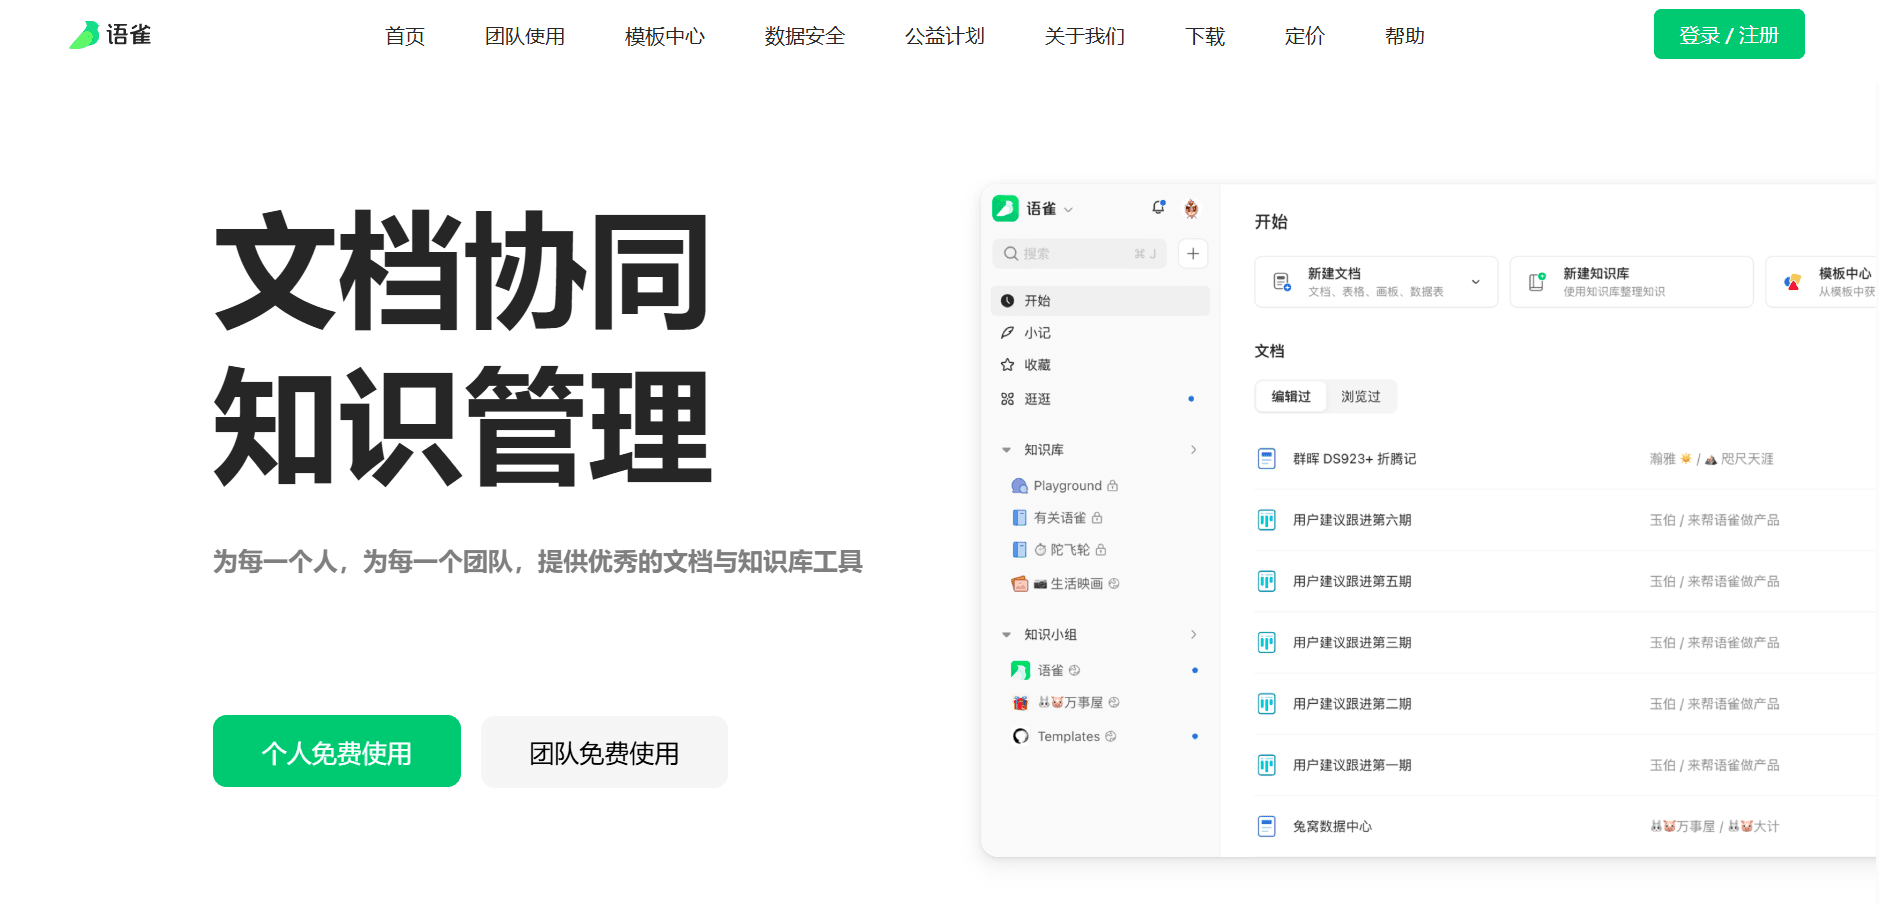Open board icon for 用户建议跟进第二期

1266,704
